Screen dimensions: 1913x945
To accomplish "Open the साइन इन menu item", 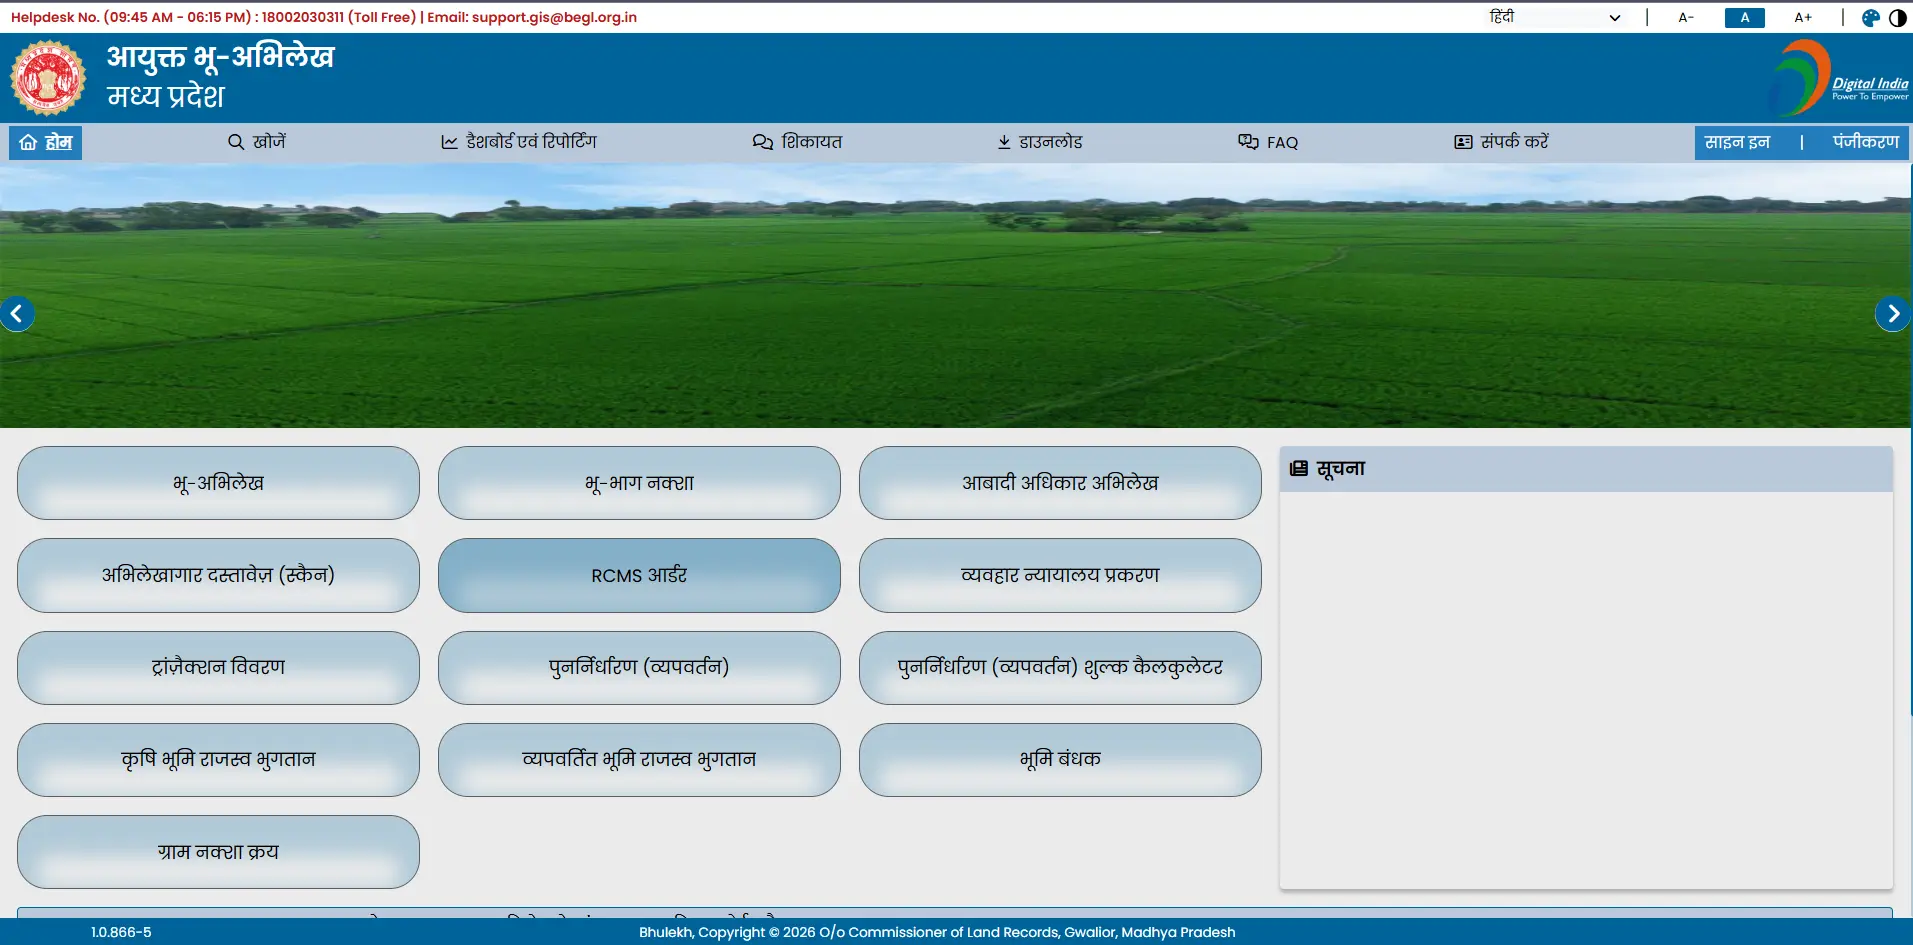I will 1737,142.
